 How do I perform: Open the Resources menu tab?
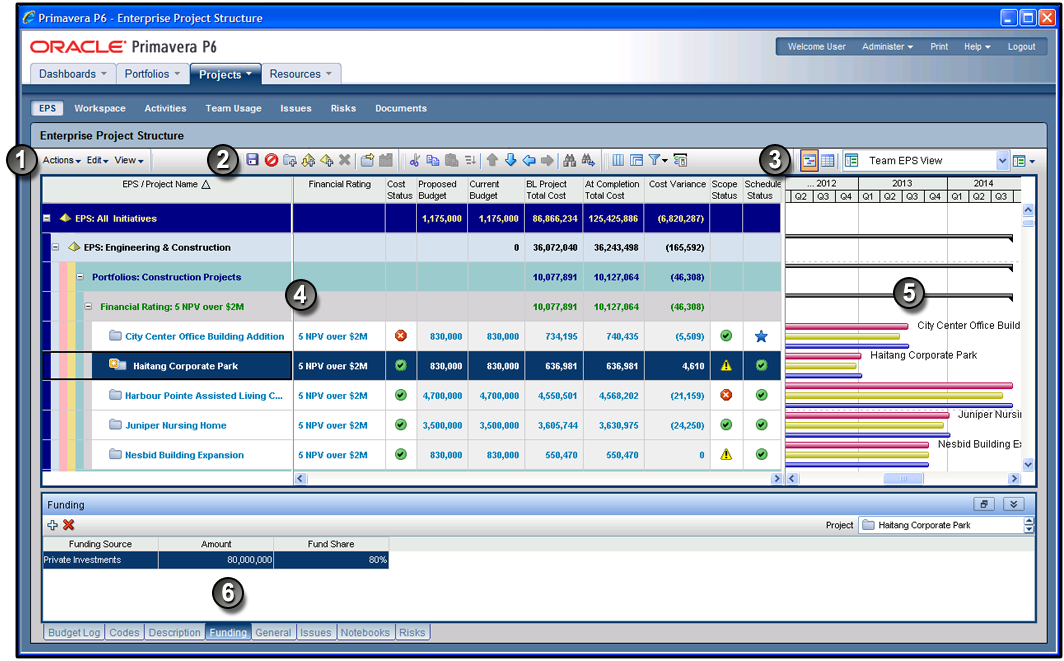301,74
